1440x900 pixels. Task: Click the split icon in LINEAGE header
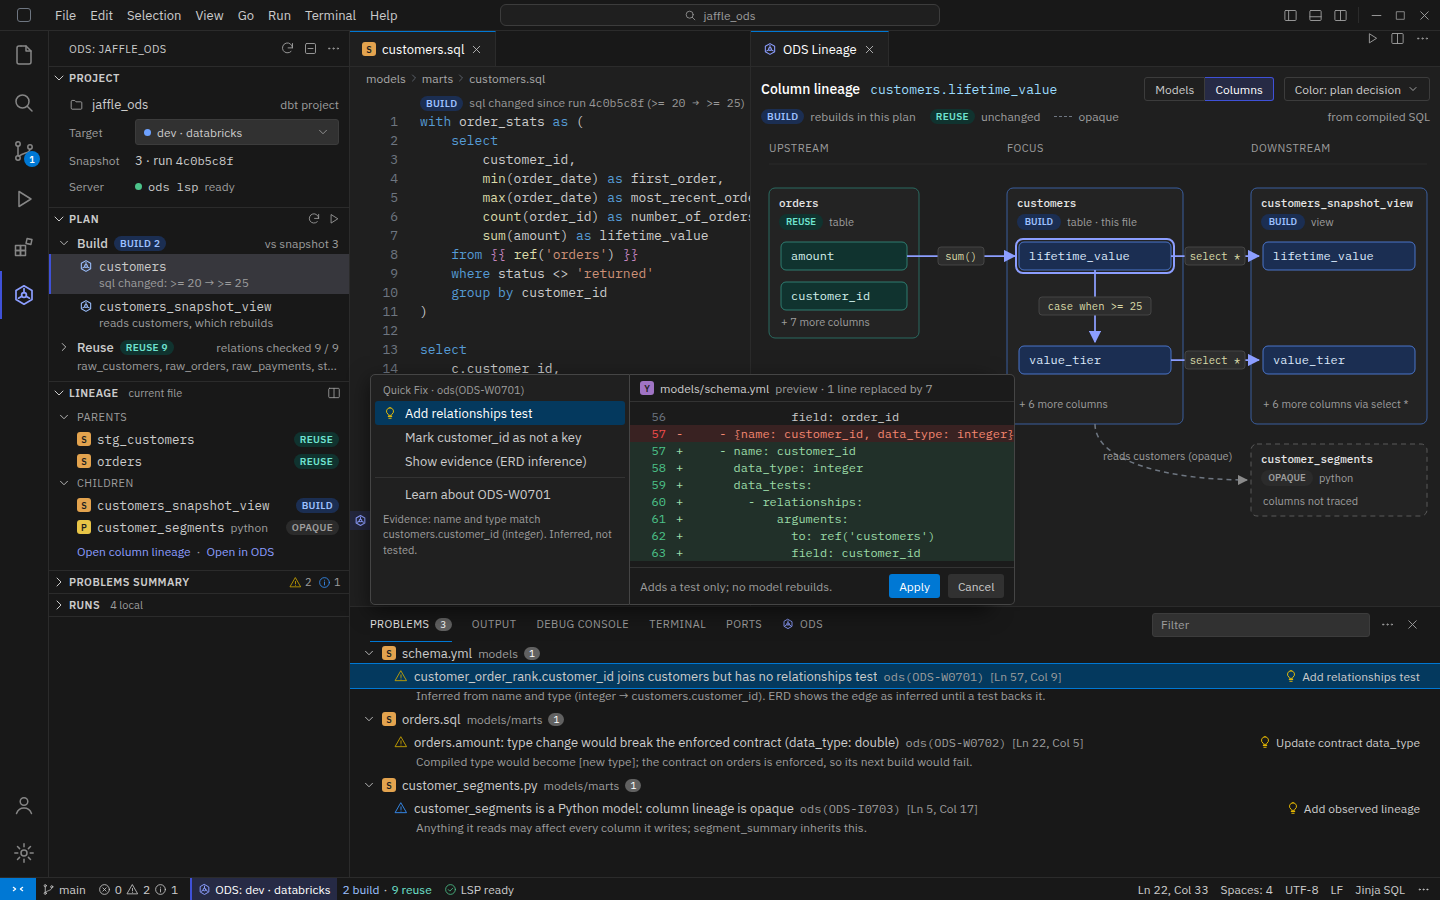pos(334,393)
